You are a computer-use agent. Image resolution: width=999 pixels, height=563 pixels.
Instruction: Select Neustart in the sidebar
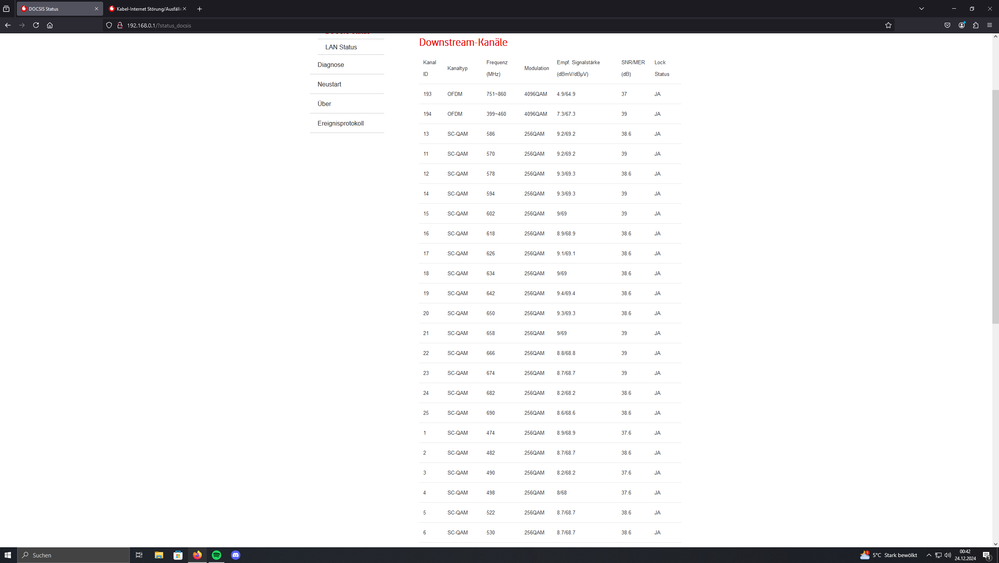click(329, 84)
